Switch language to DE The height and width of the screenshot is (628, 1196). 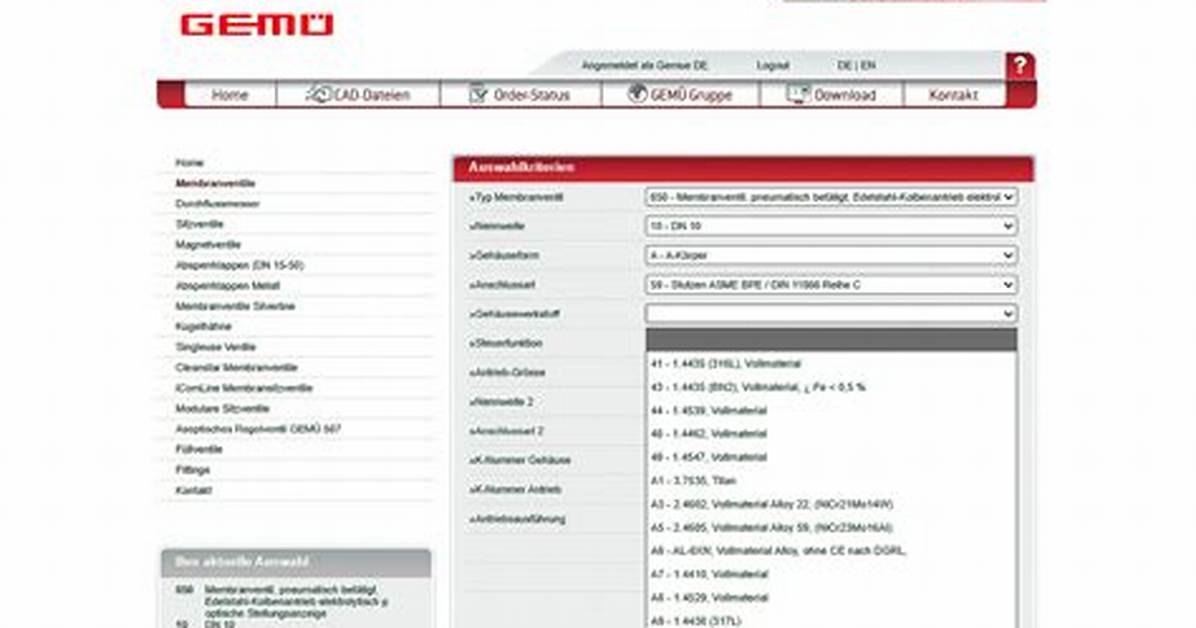pos(844,66)
